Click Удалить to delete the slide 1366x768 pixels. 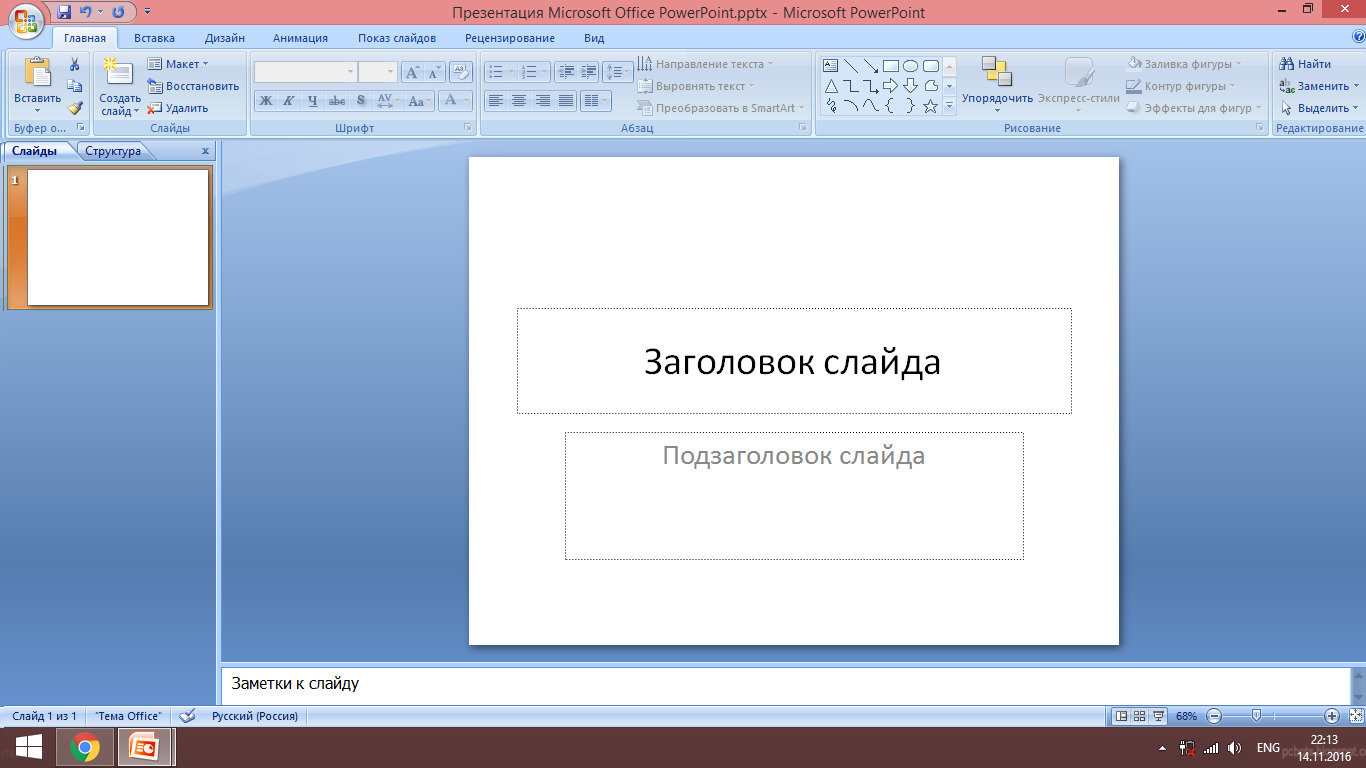[x=178, y=108]
